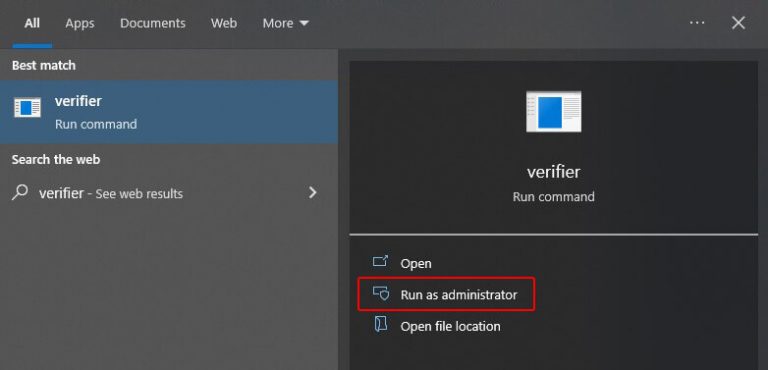The image size is (768, 370).
Task: Switch to the Apps search tab
Action: tap(80, 23)
